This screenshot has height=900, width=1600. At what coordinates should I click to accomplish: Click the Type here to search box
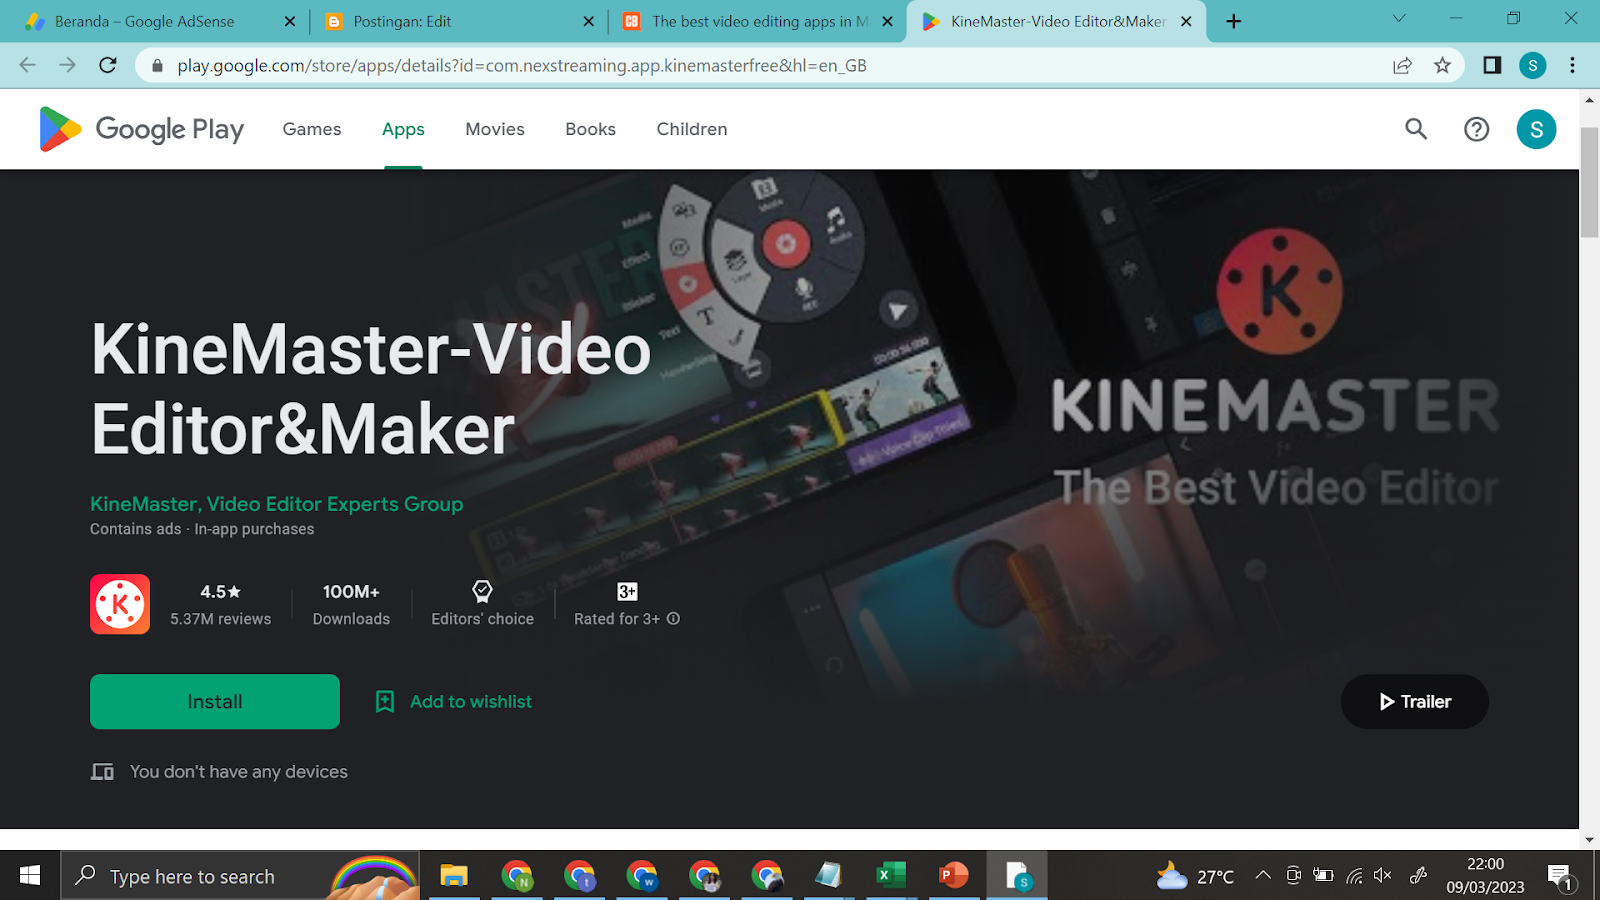pyautogui.click(x=240, y=876)
